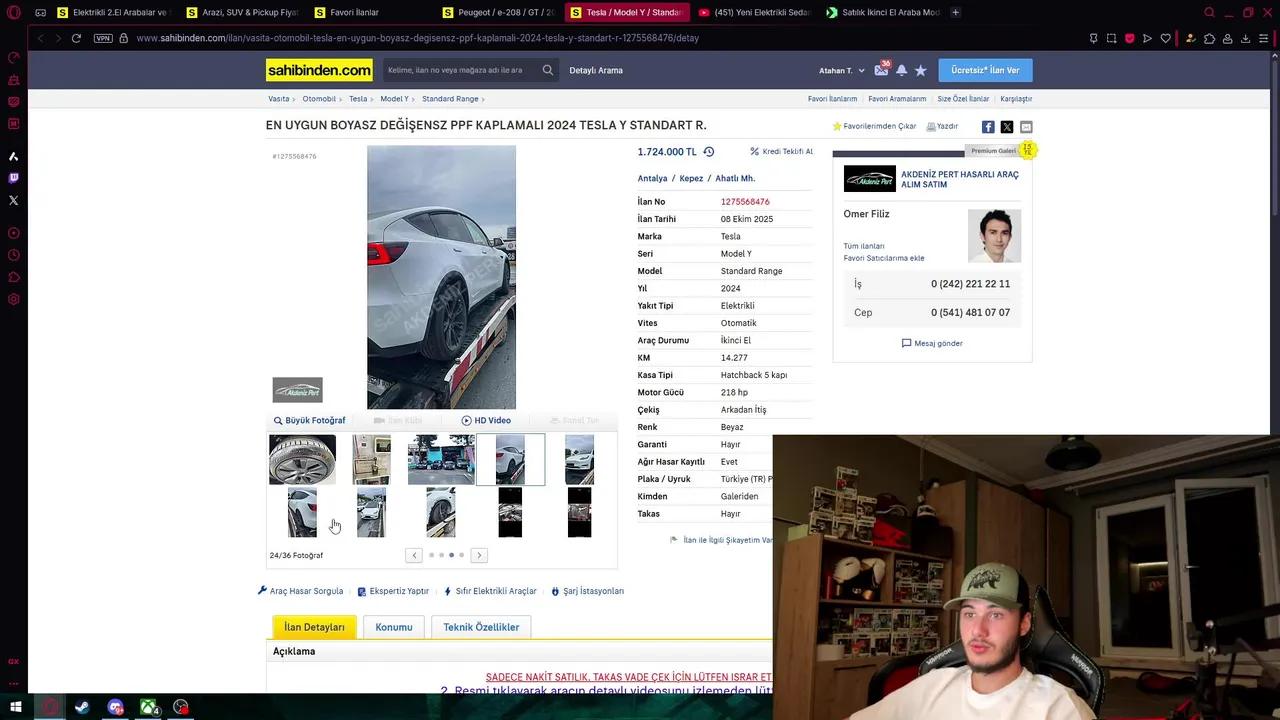Click the listing number 1275568476
The image size is (1280, 720).
coord(745,202)
